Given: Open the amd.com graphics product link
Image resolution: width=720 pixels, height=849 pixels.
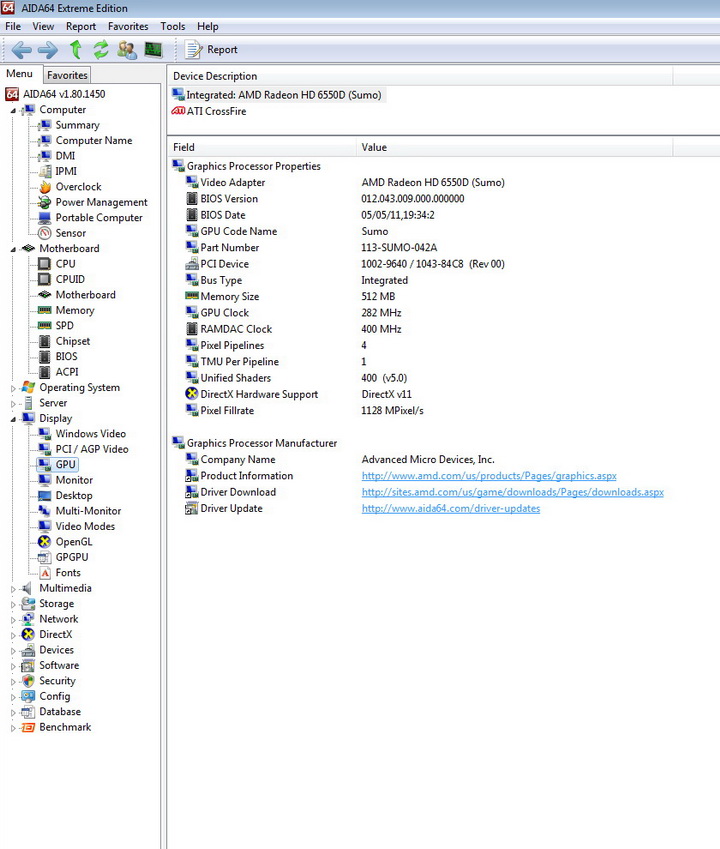Looking at the screenshot, I should coord(489,476).
